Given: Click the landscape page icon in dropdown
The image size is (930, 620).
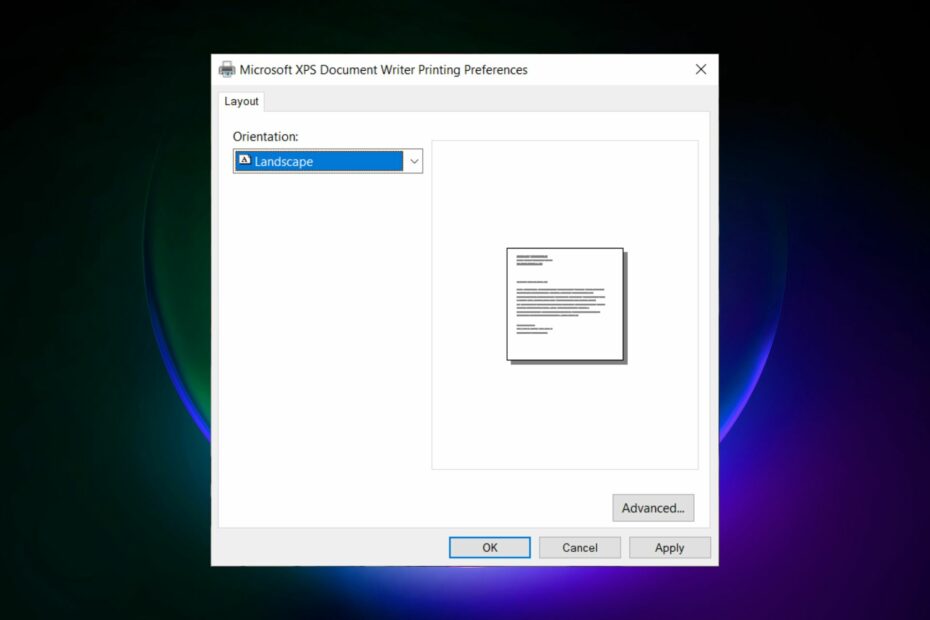Looking at the screenshot, I should point(244,160).
